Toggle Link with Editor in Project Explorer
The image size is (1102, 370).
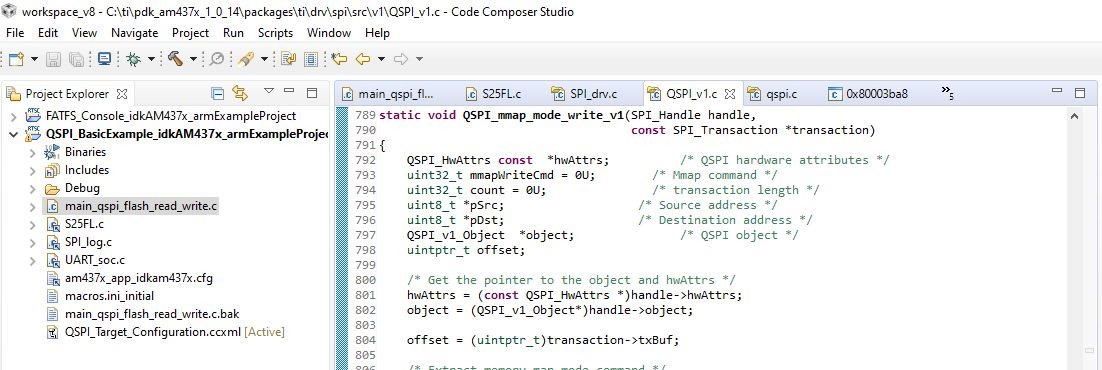pyautogui.click(x=240, y=93)
